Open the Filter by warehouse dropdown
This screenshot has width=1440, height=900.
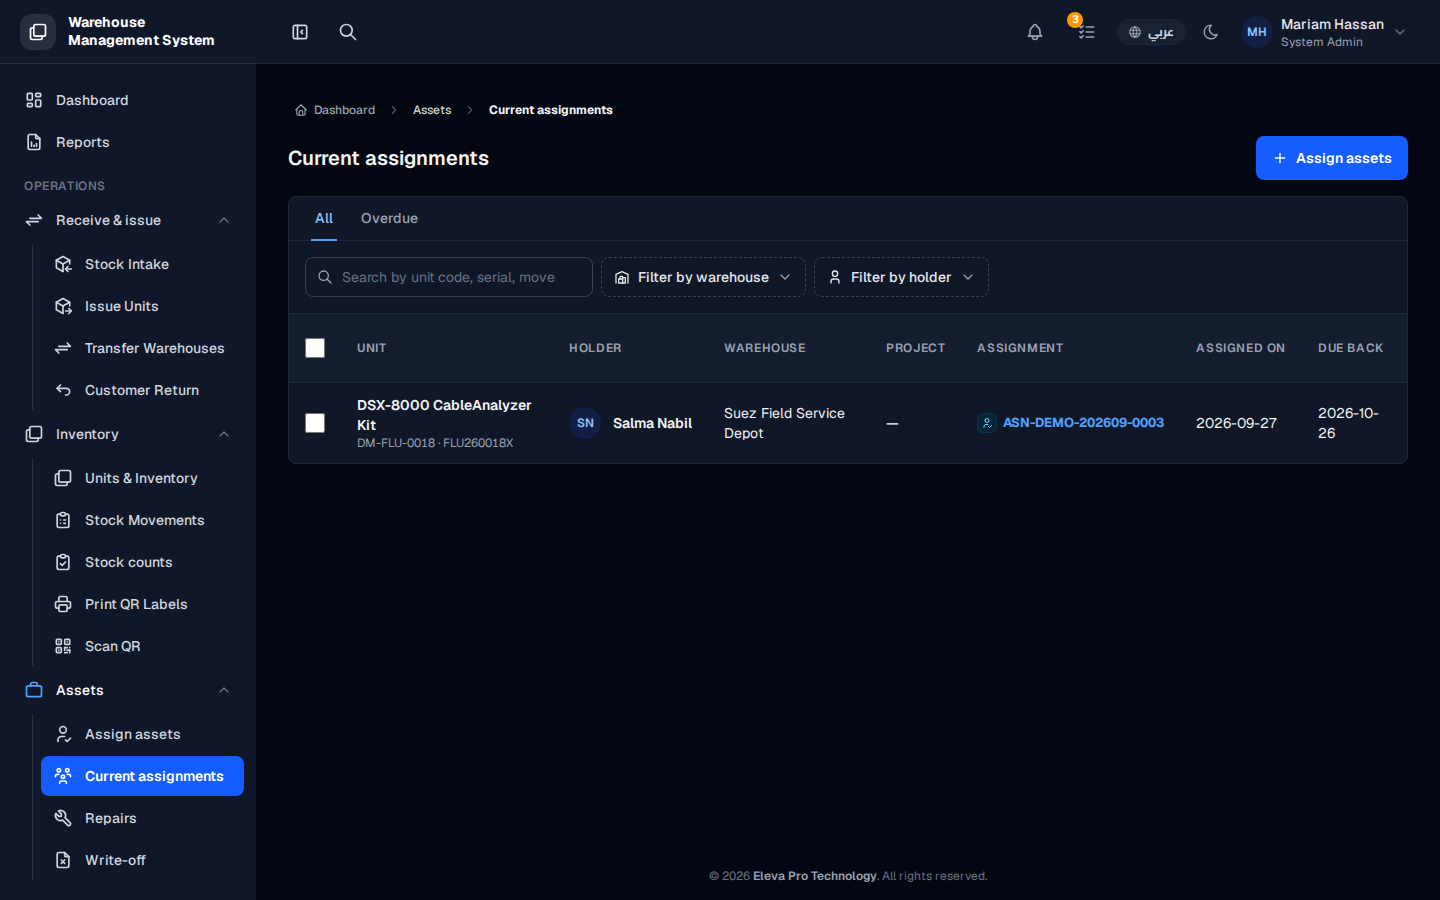(703, 277)
